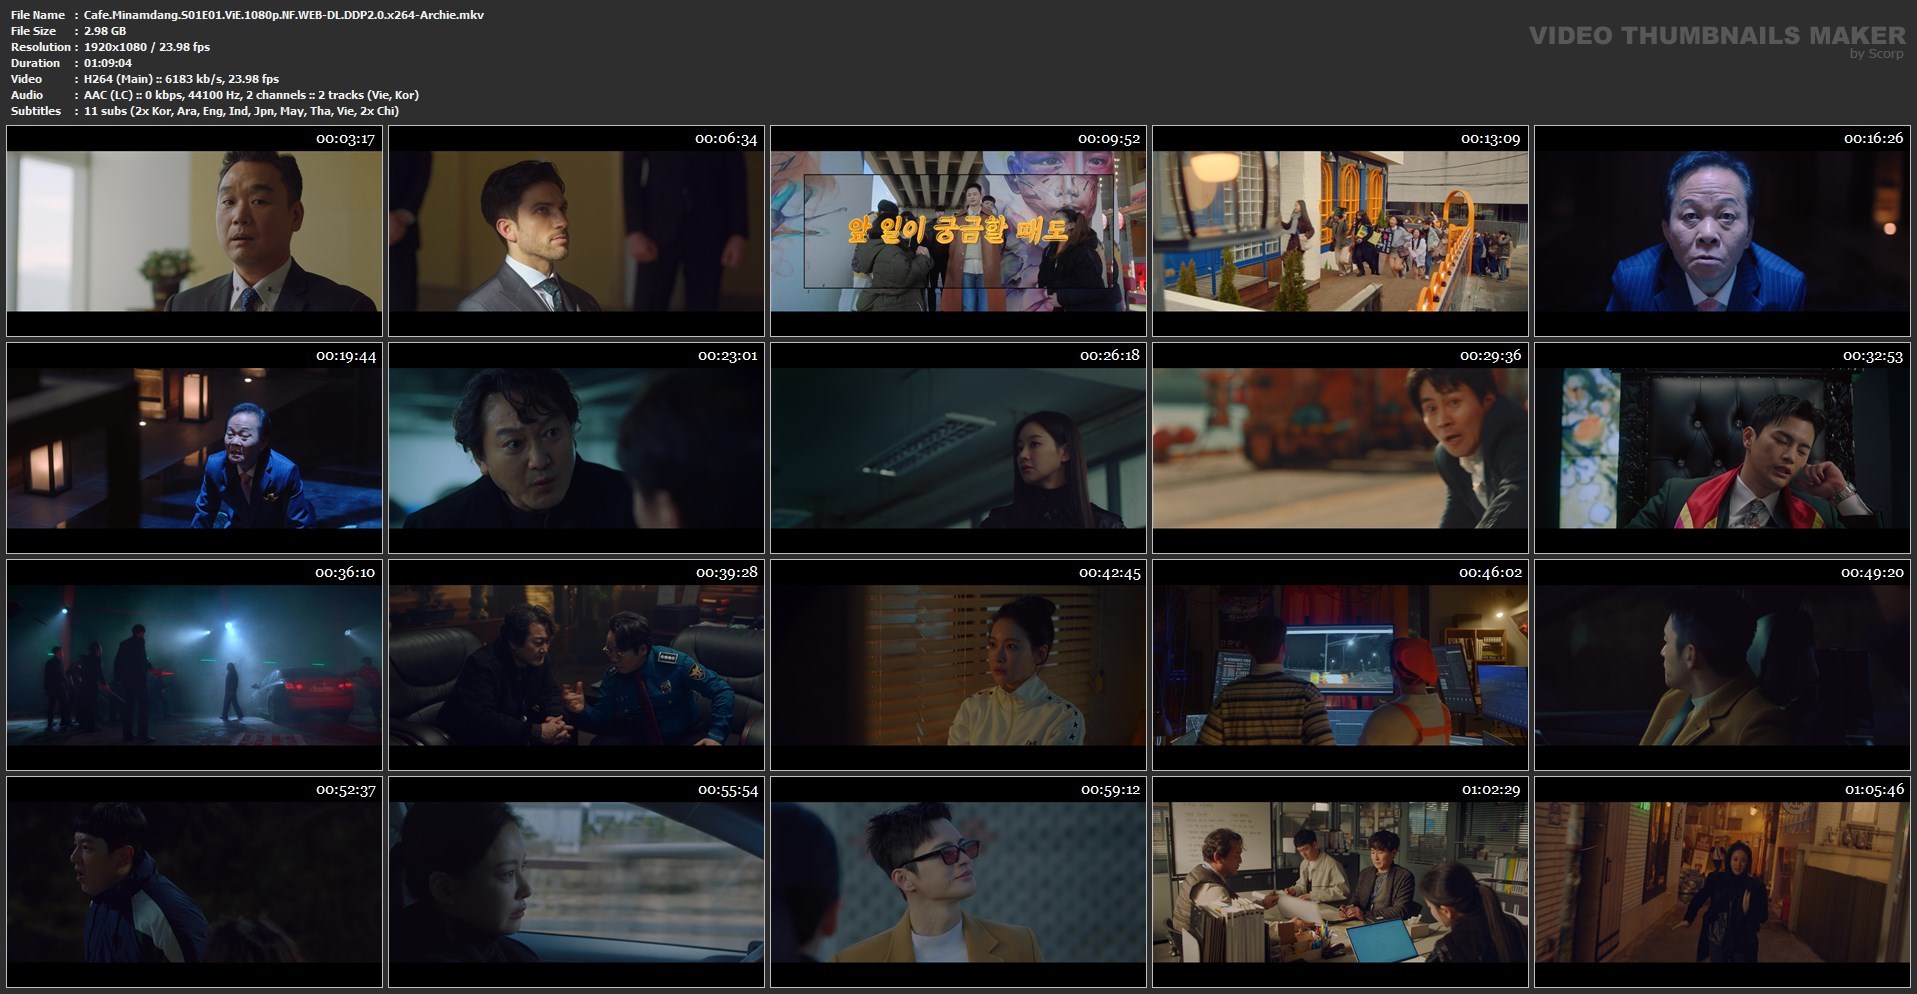Open the thumbnail at 01:02:29
The image size is (1917, 994).
(1340, 882)
